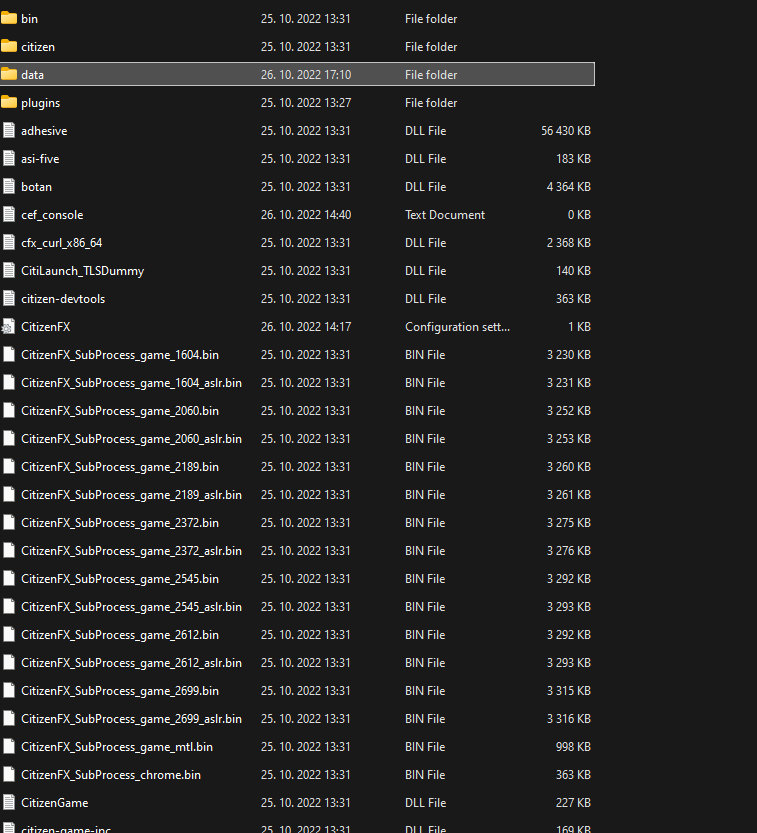This screenshot has width=757, height=833.
Task: Click the adhesive DLL file icon
Action: coord(9,131)
